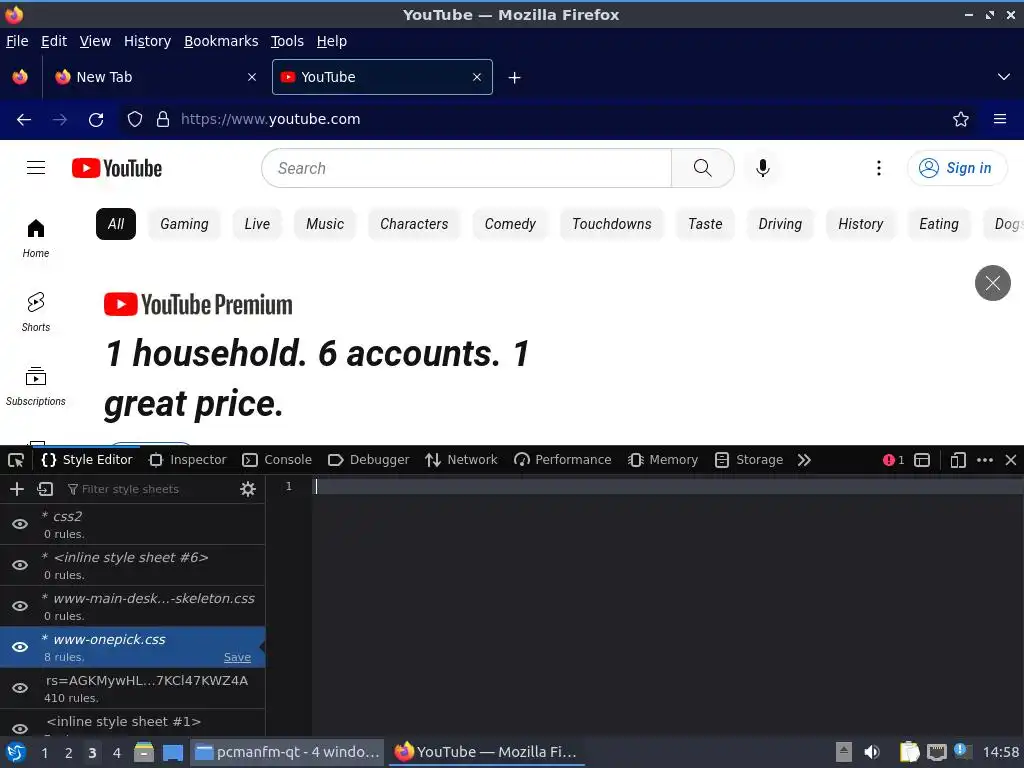Open Subscriptions in YouTube sidebar
Image resolution: width=1024 pixels, height=768 pixels.
(36, 387)
